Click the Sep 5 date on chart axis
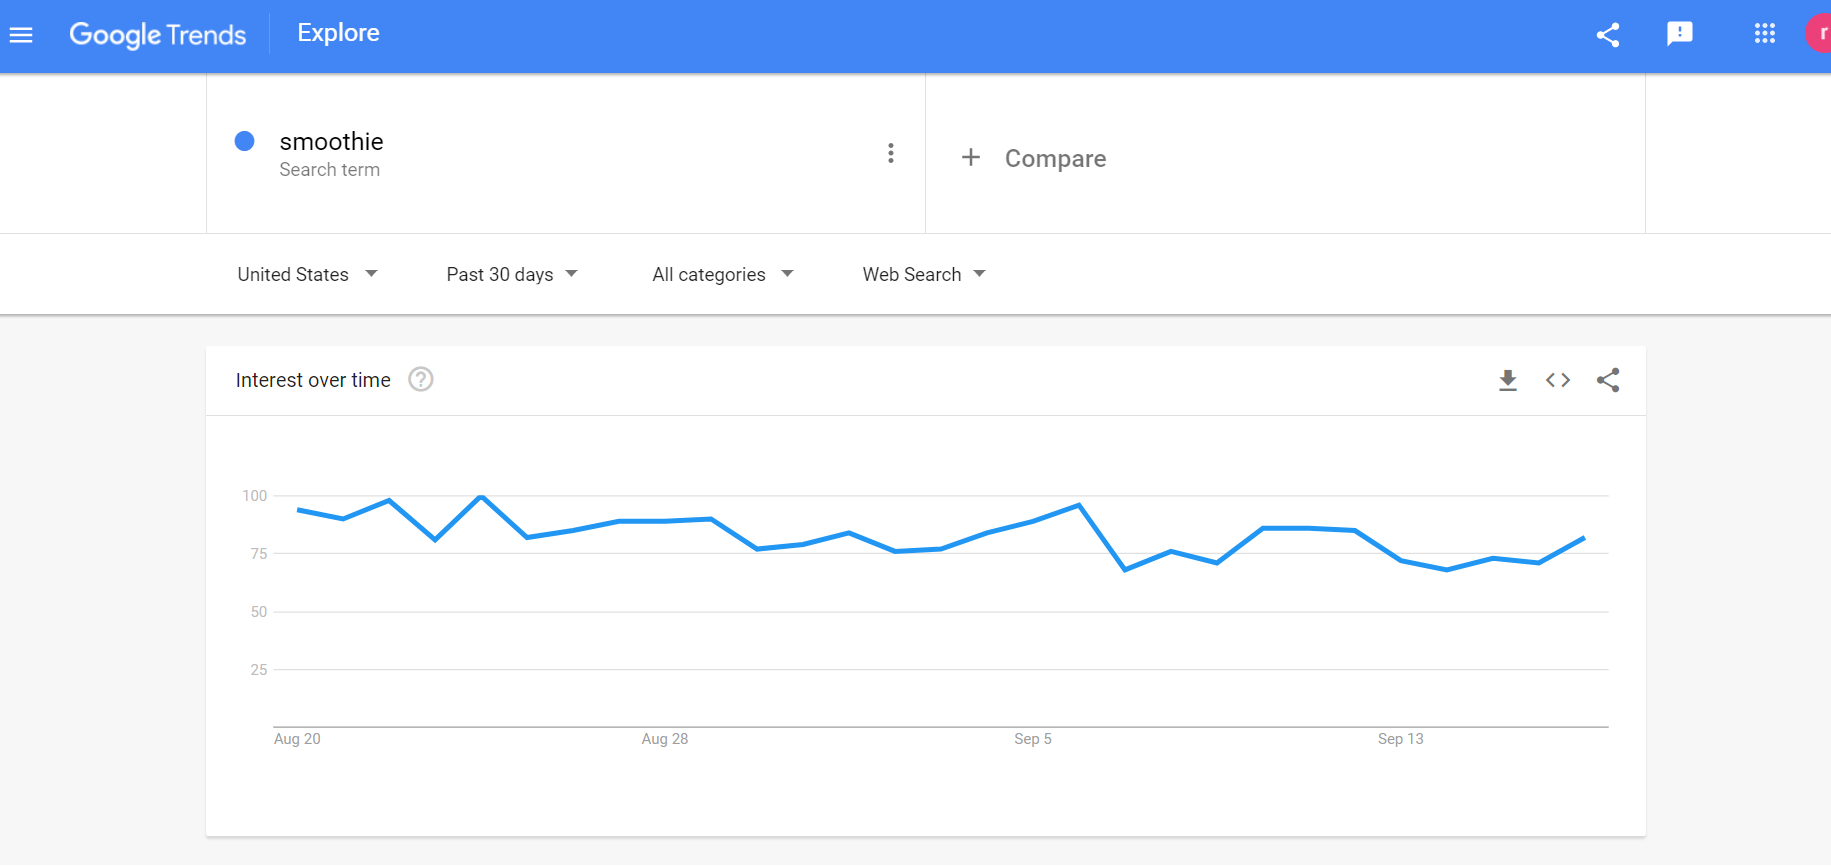 click(1032, 739)
